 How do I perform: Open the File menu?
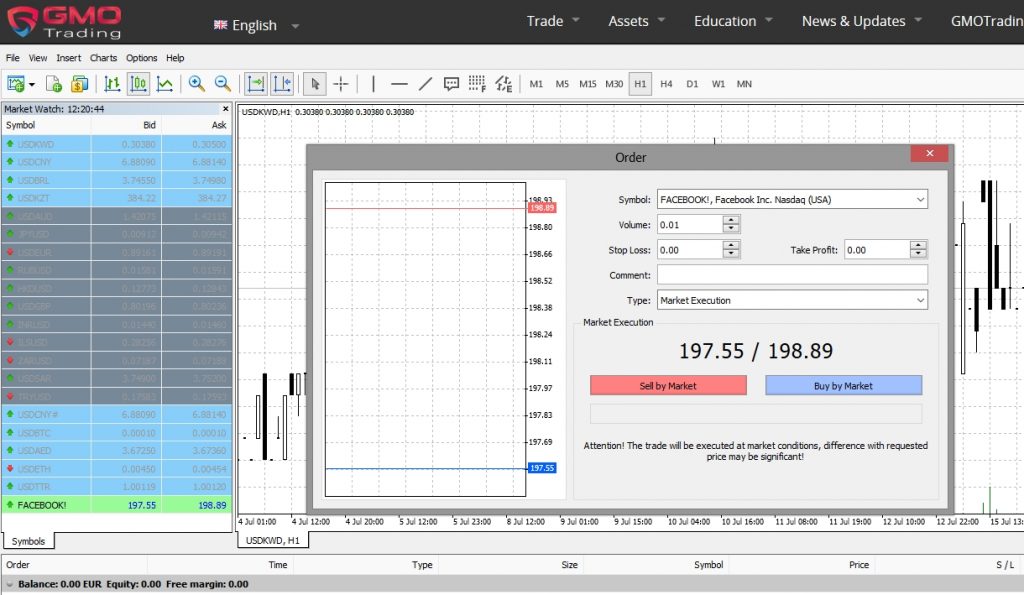12,57
